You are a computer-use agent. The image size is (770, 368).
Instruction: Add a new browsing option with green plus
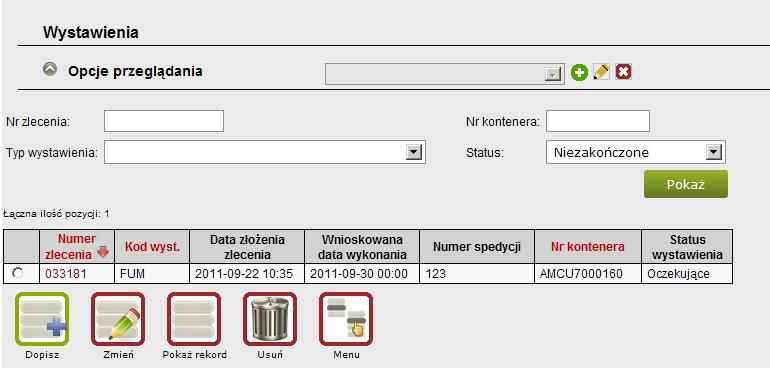coord(579,73)
